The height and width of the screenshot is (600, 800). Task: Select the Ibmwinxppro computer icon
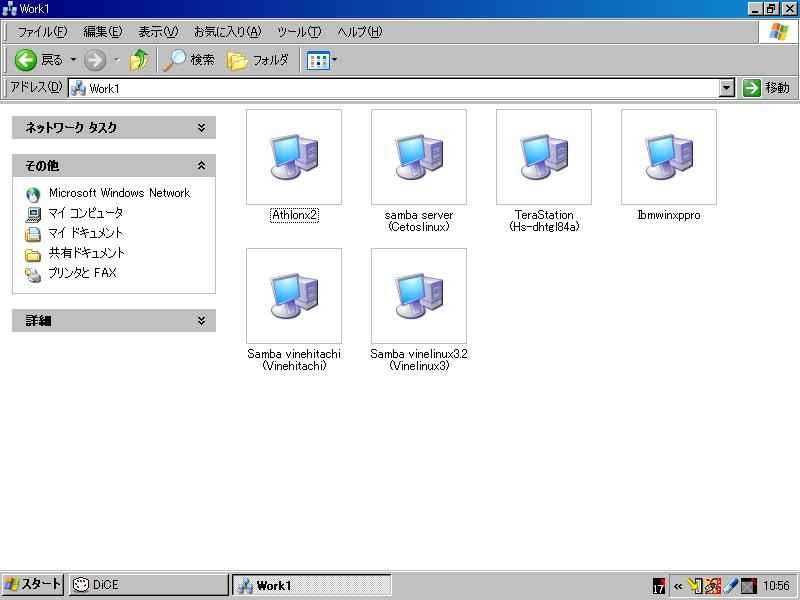pyautogui.click(x=669, y=157)
